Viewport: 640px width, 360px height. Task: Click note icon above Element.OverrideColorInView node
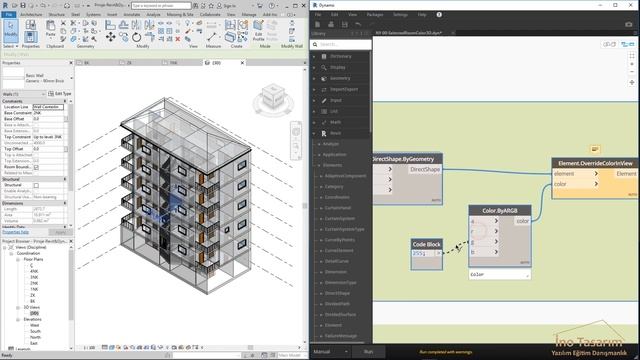tap(595, 149)
